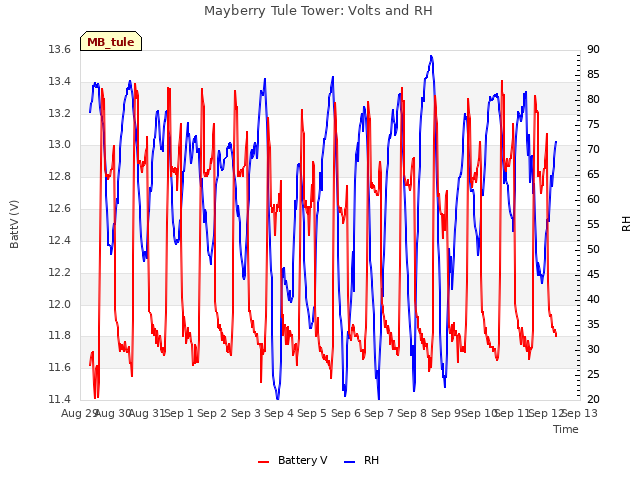Click the 85 tick on the RH axis
The width and height of the screenshot is (640, 480).
pos(593,74)
